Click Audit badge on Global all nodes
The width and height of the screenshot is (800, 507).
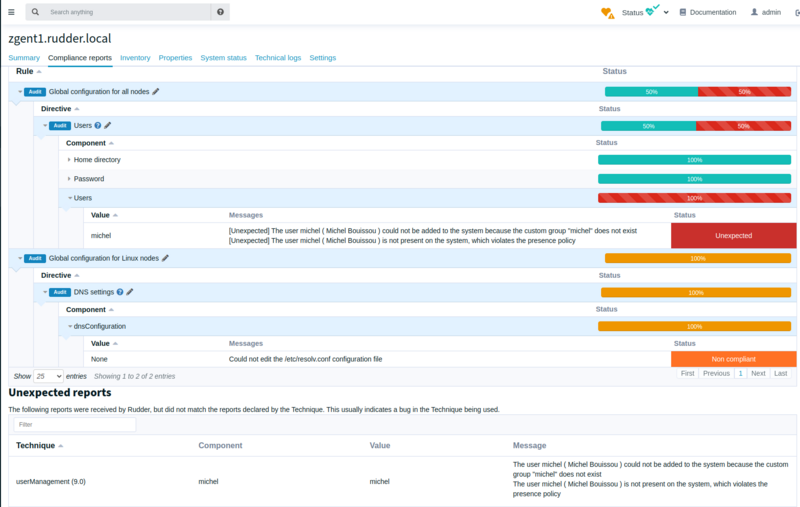pos(35,92)
